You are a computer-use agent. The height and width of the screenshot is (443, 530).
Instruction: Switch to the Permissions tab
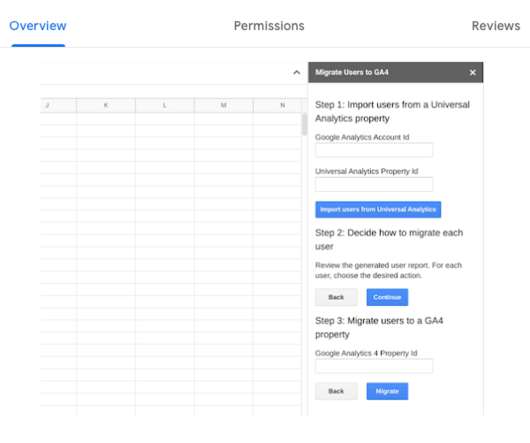[x=269, y=26]
